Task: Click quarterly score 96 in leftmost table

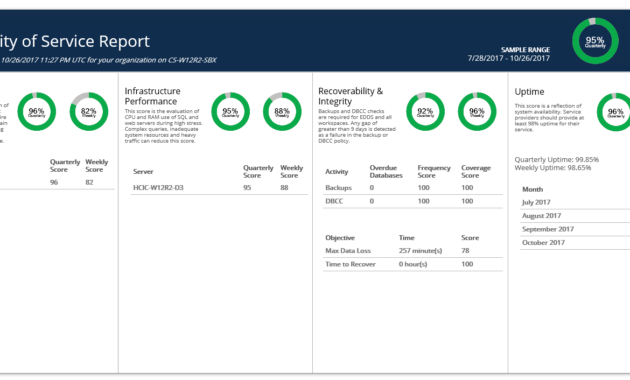Action: point(54,182)
